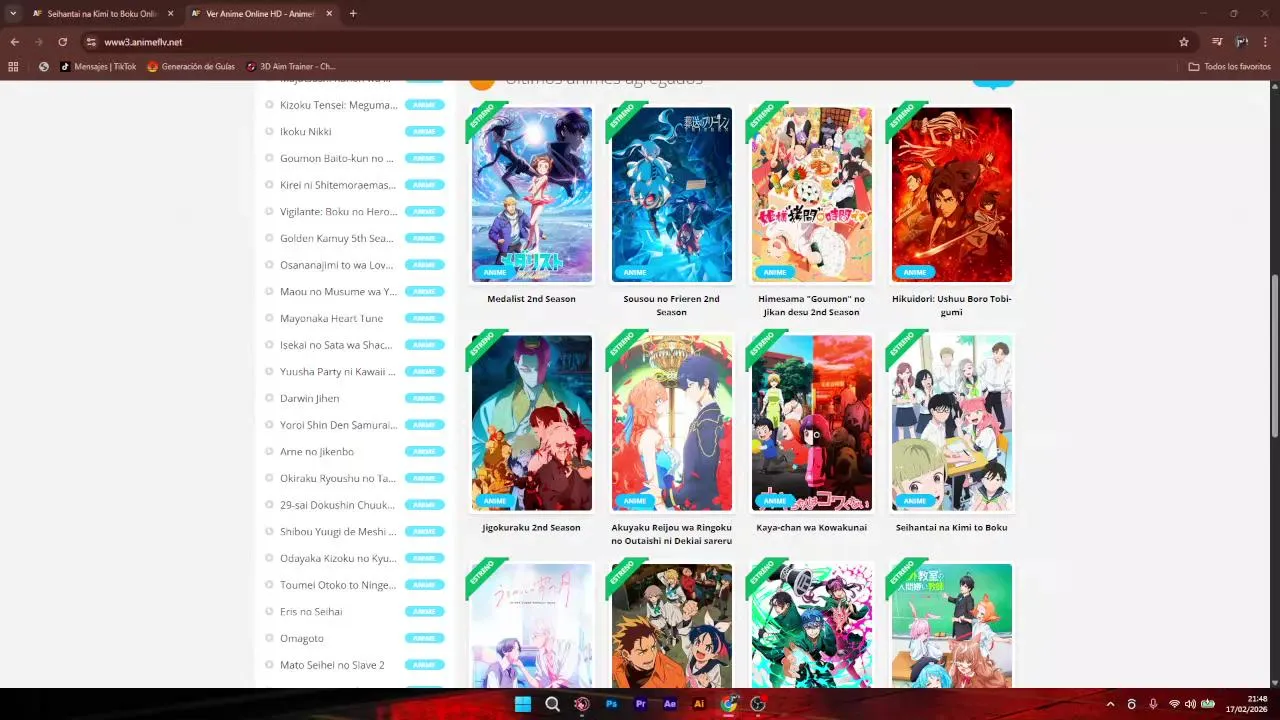This screenshot has width=1280, height=720.
Task: Open the apps grid in bookmarks bar
Action: pos(13,67)
